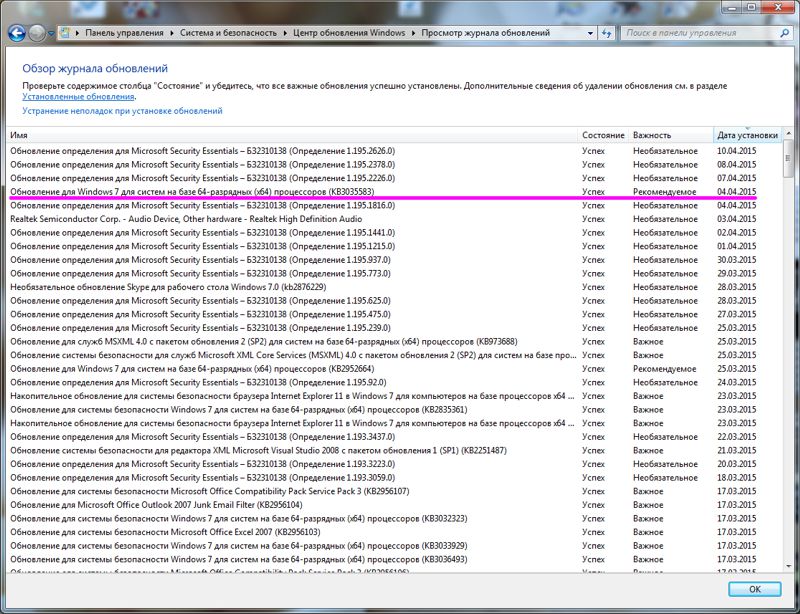This screenshot has width=800, height=614.
Task: Select update row with definition 1.195.2226.0
Action: point(395,178)
